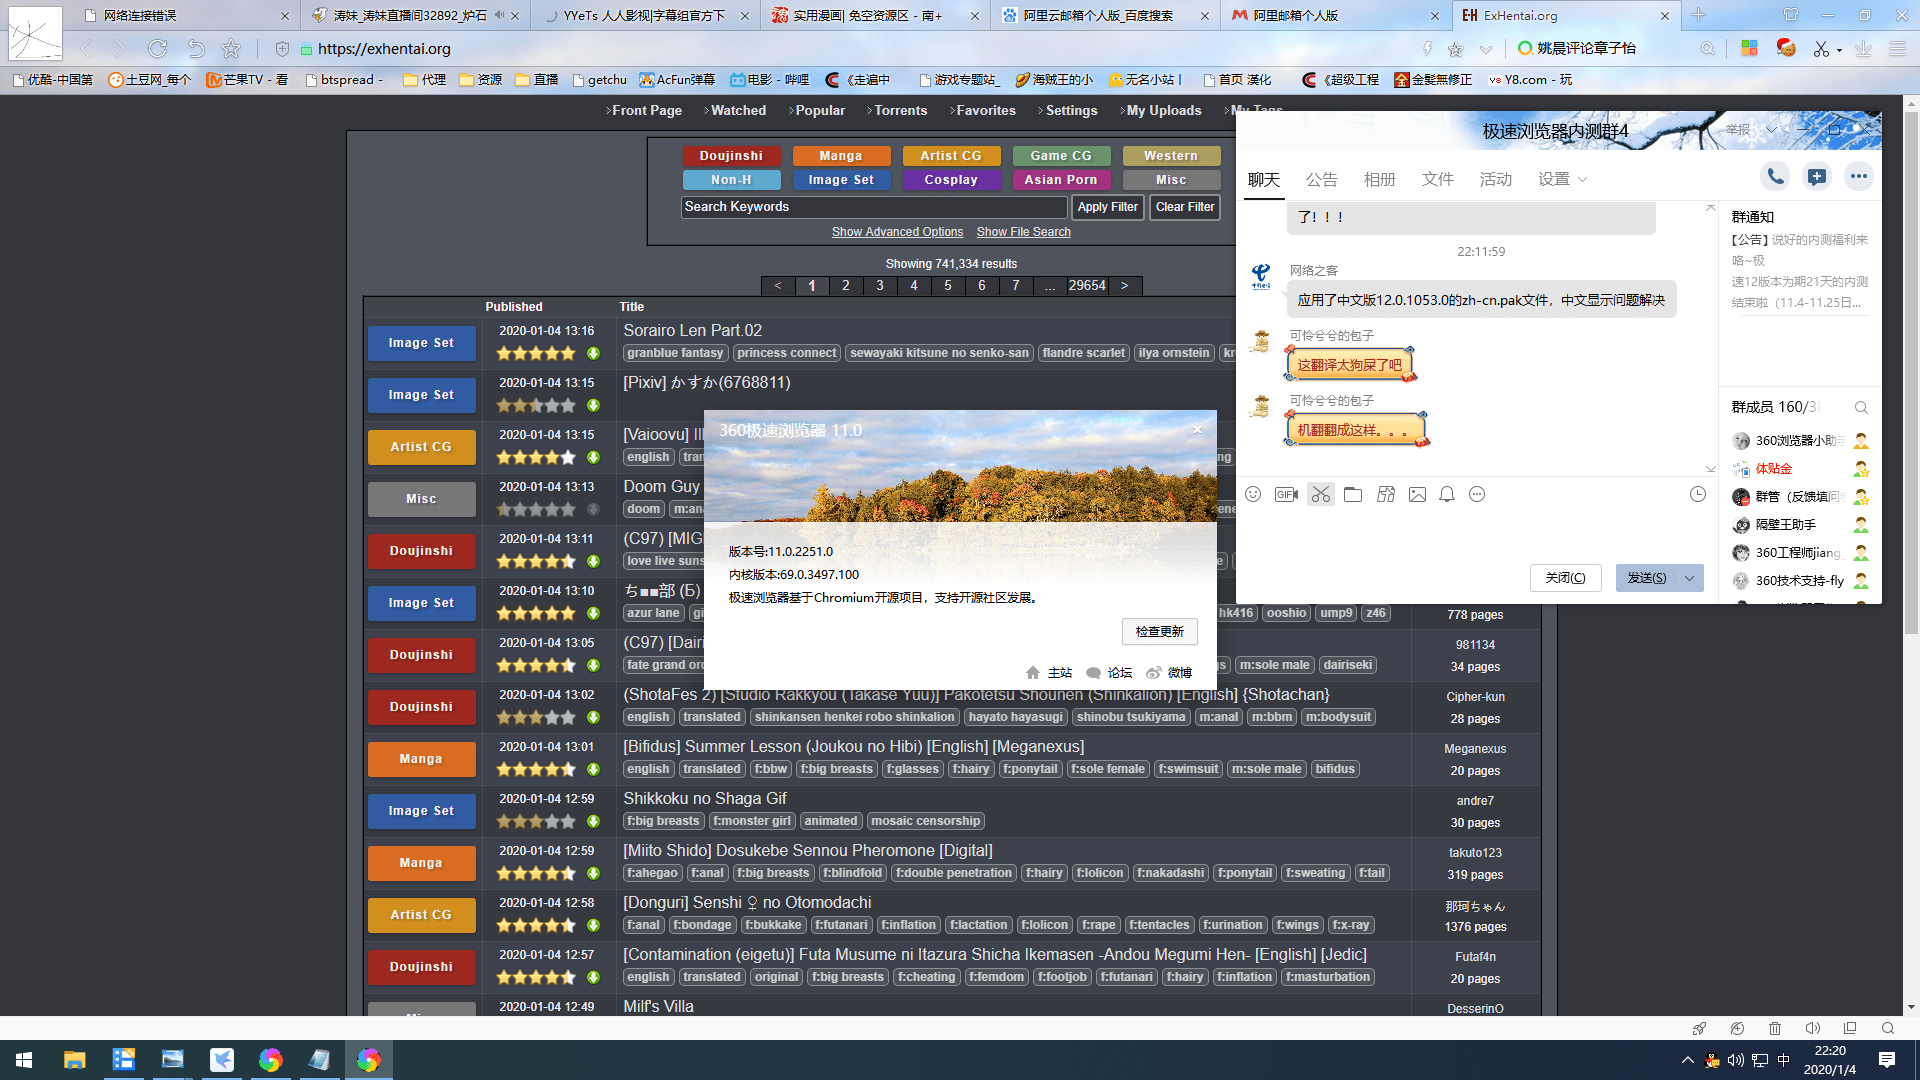Toggle the Cosplay category filter
Image resolution: width=1920 pixels, height=1080 pixels.
pos(951,180)
